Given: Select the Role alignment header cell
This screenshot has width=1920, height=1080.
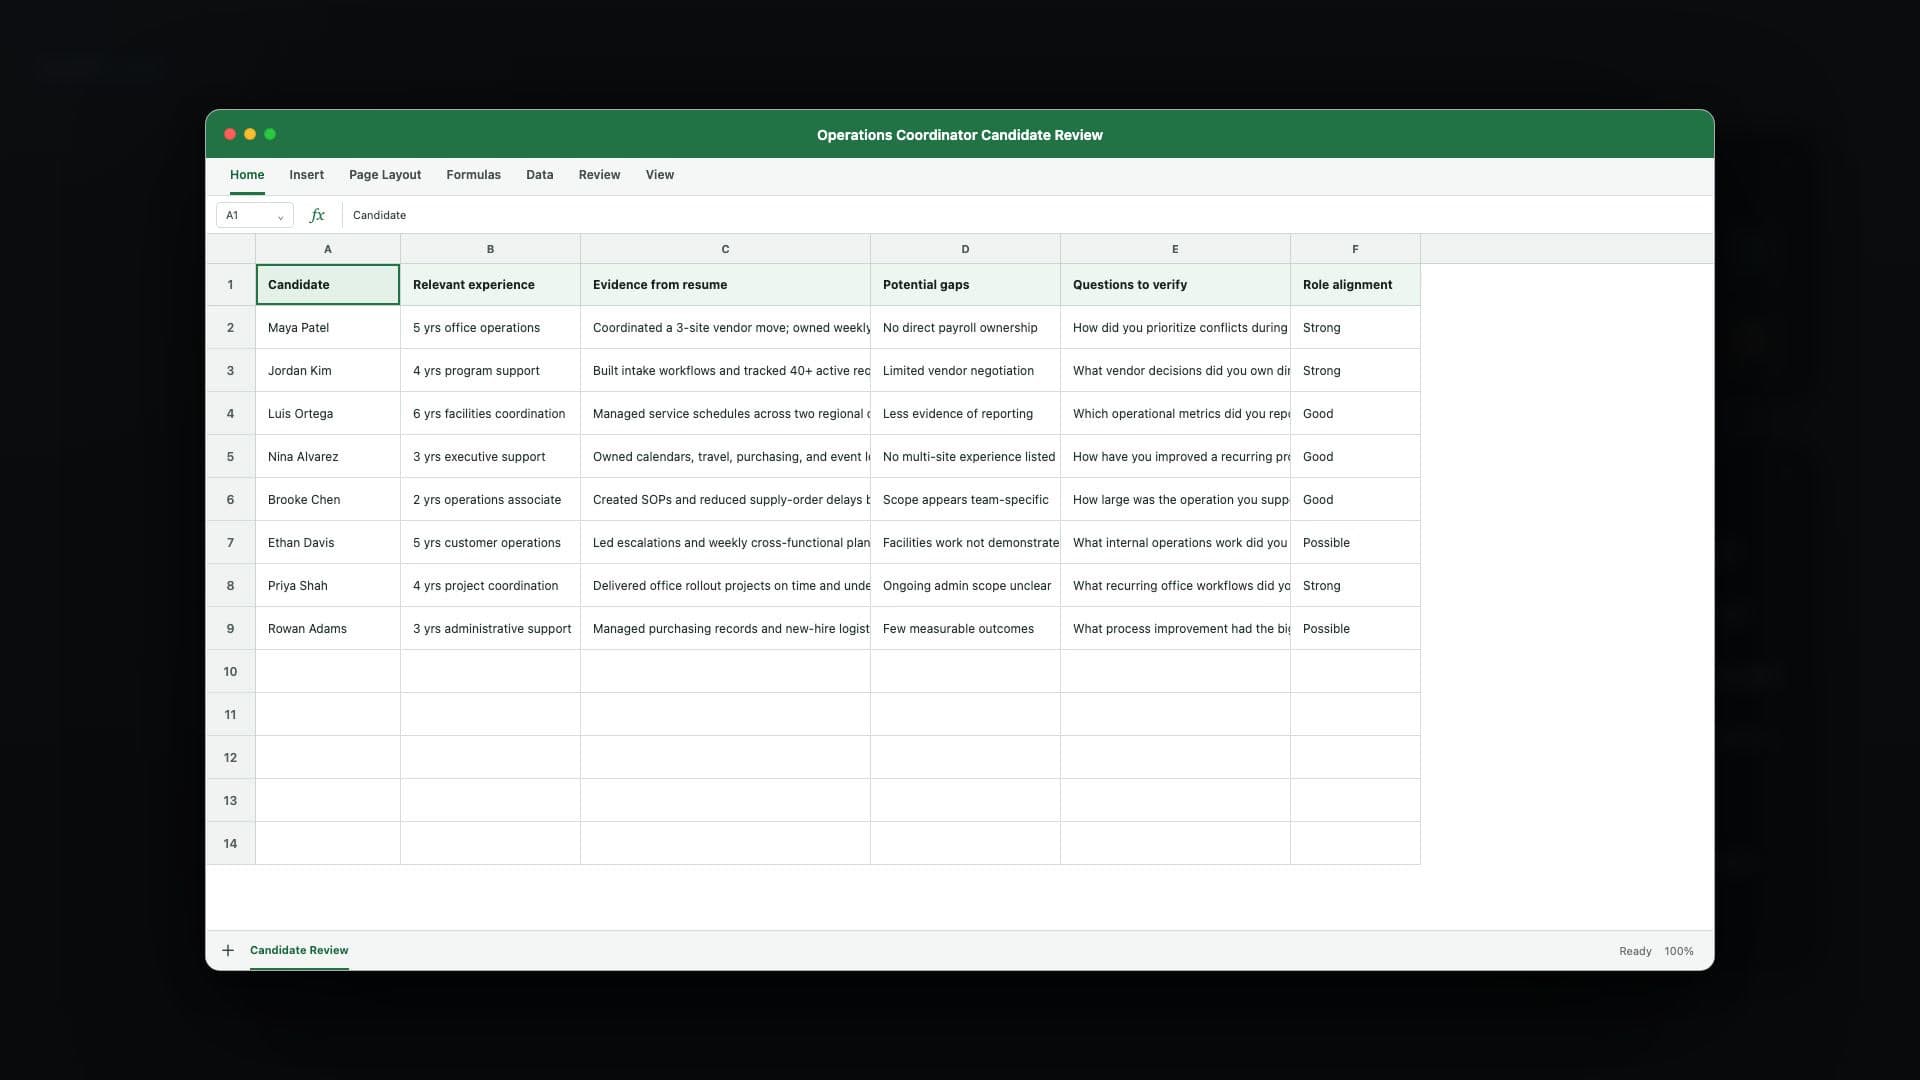Looking at the screenshot, I should (1355, 285).
